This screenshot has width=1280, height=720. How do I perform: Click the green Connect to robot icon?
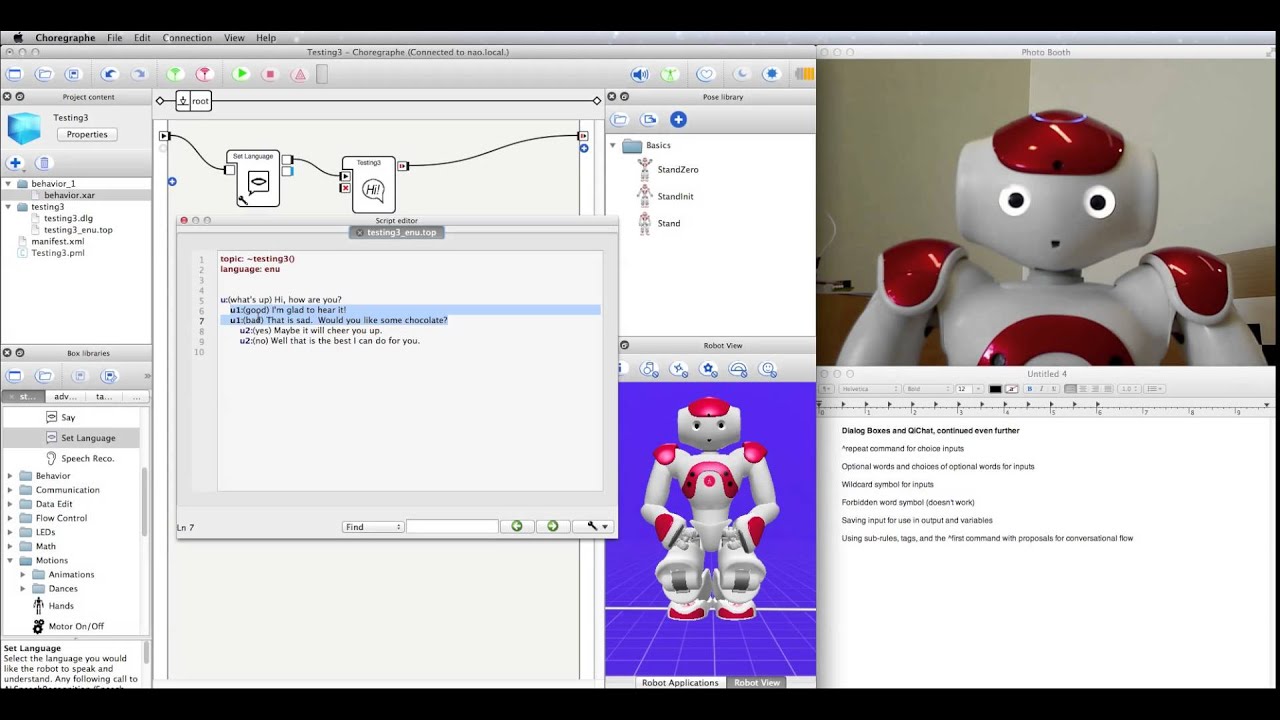[175, 74]
